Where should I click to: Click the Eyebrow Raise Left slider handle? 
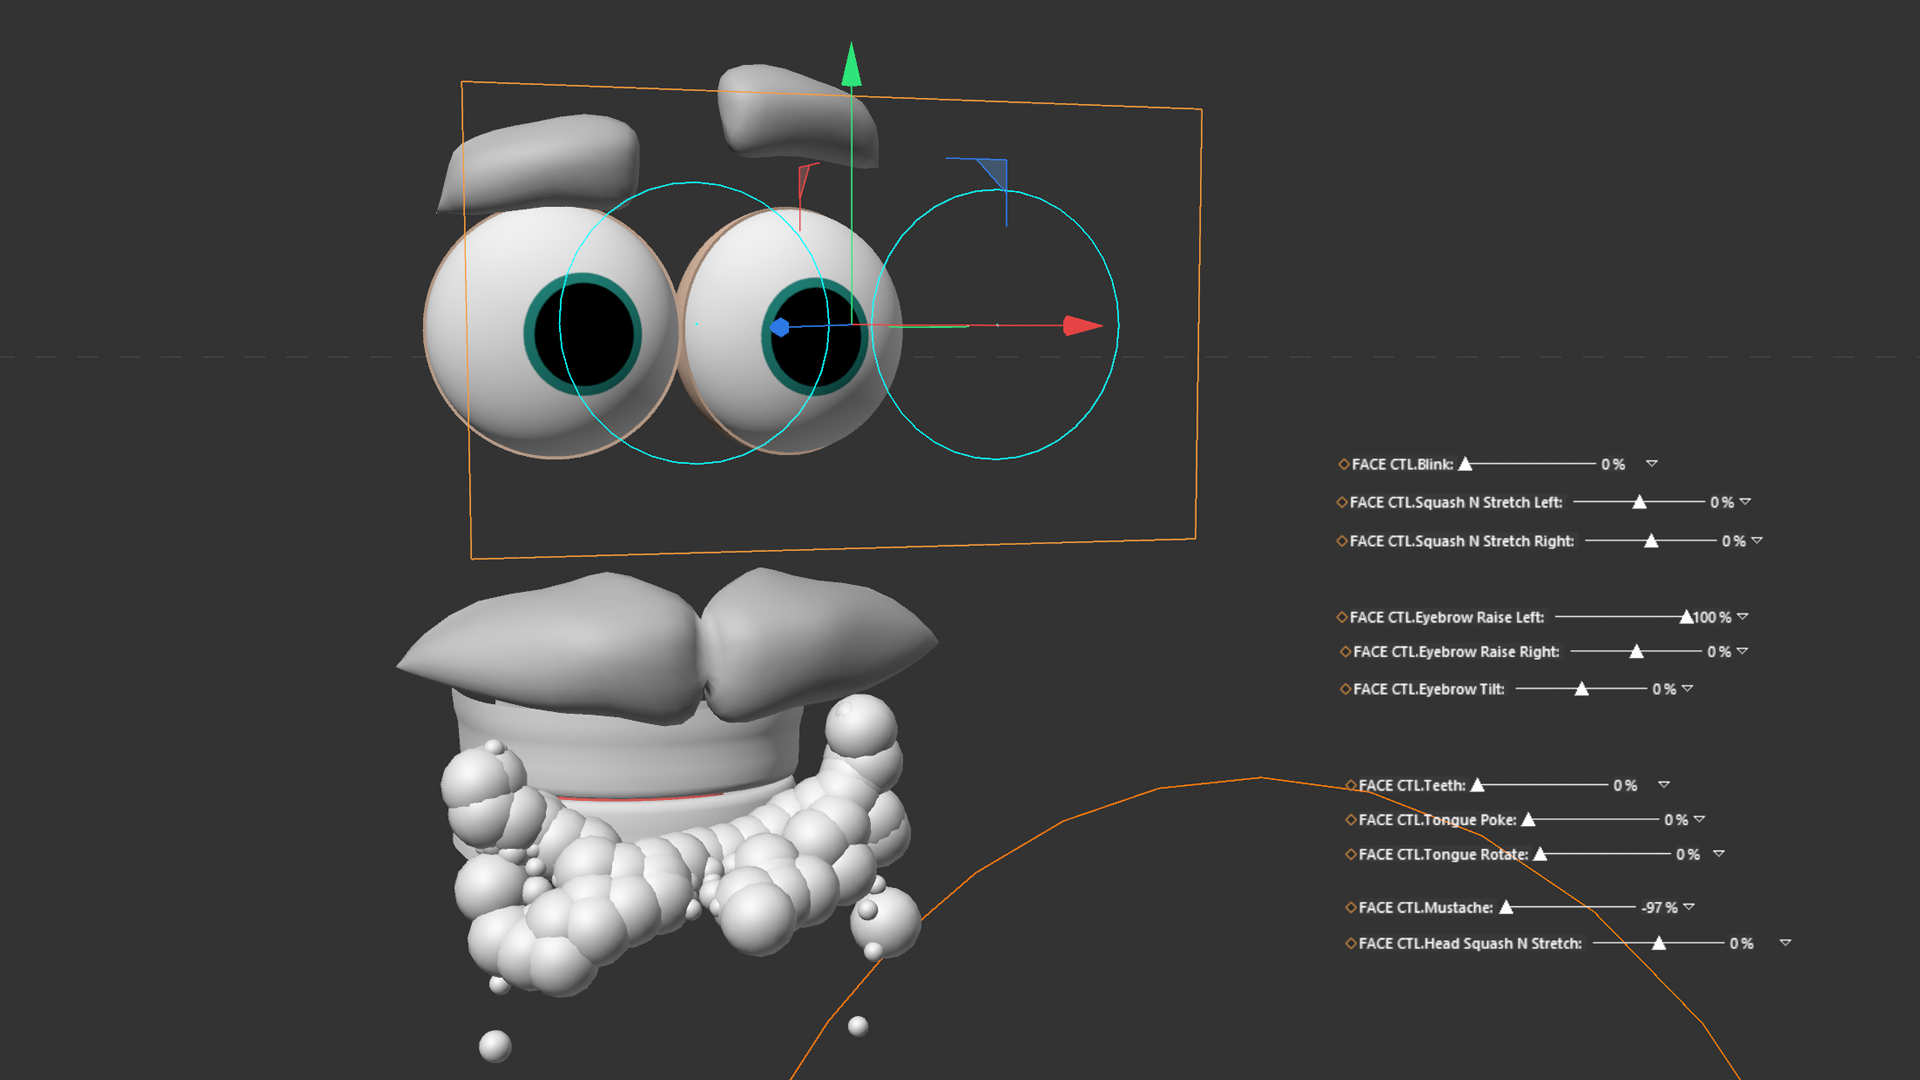click(1686, 617)
